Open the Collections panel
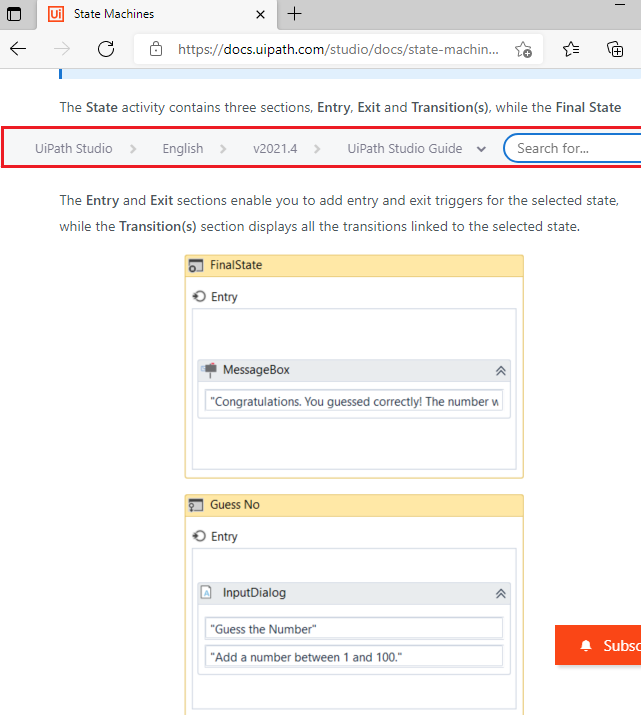Viewport: 641px width, 715px height. [615, 49]
